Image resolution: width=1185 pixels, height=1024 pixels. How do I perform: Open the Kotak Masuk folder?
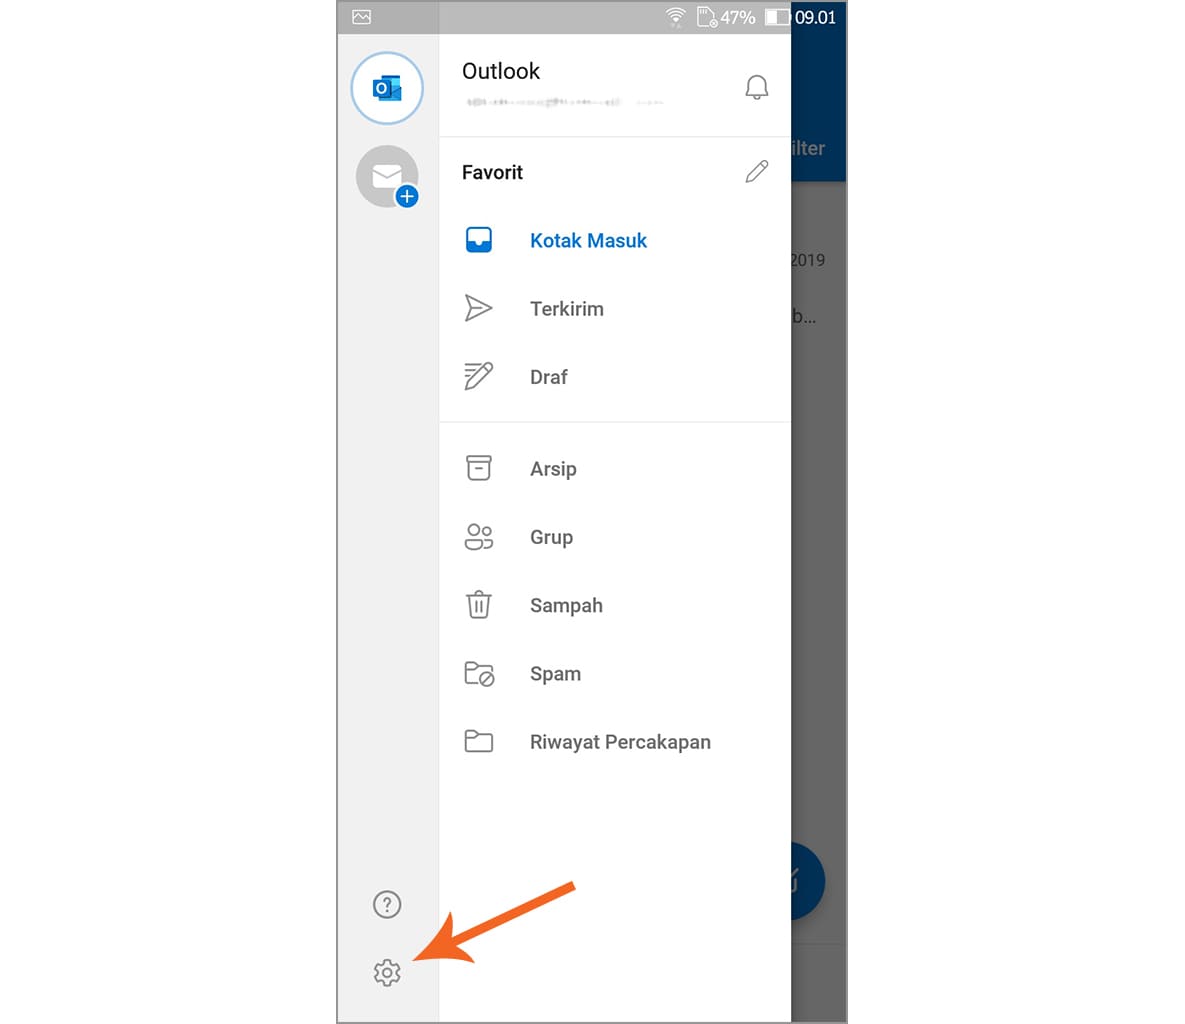[x=615, y=240]
